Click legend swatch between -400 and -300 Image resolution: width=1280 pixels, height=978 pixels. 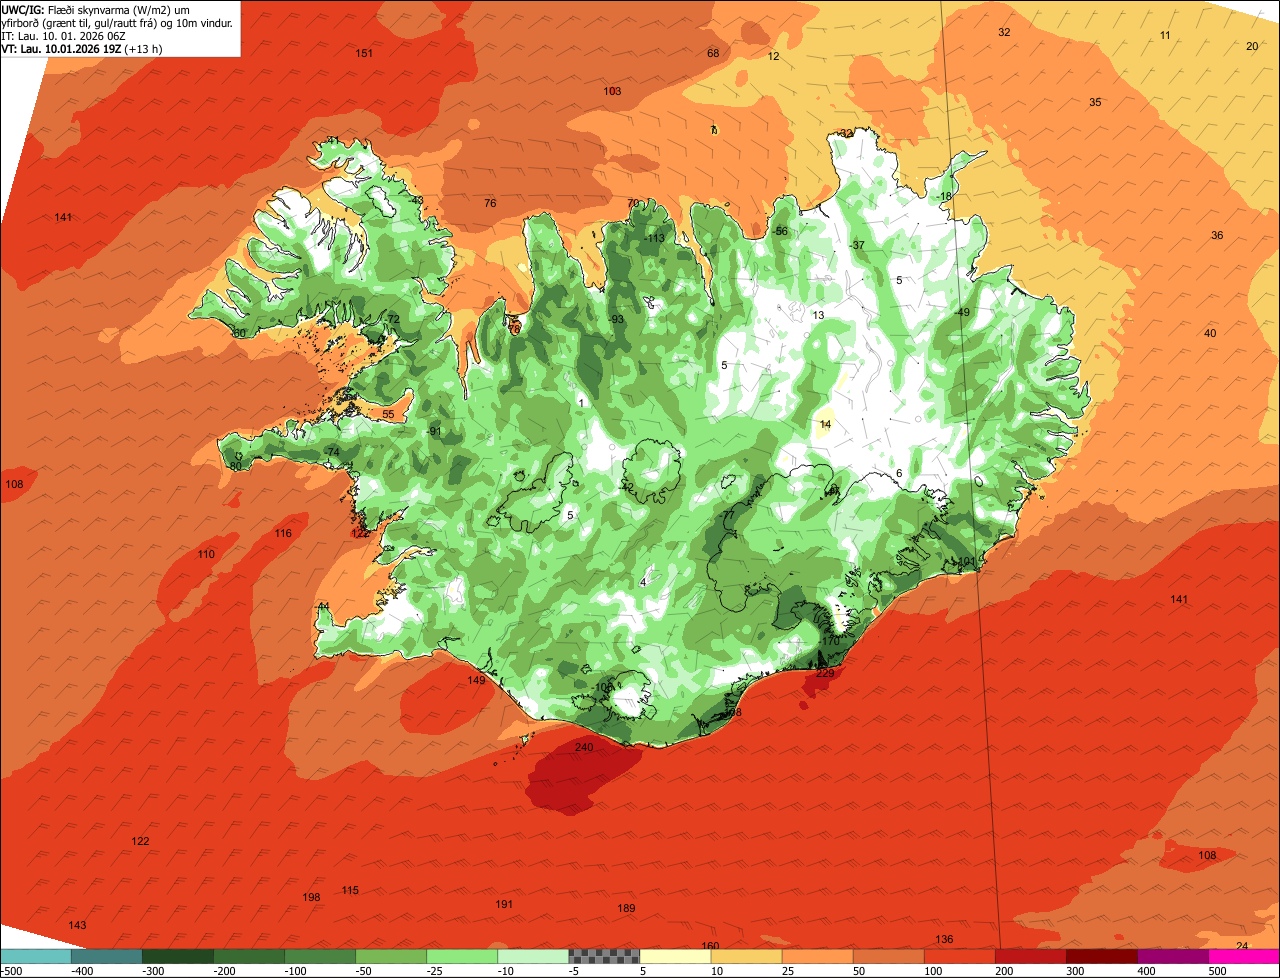tap(107, 956)
